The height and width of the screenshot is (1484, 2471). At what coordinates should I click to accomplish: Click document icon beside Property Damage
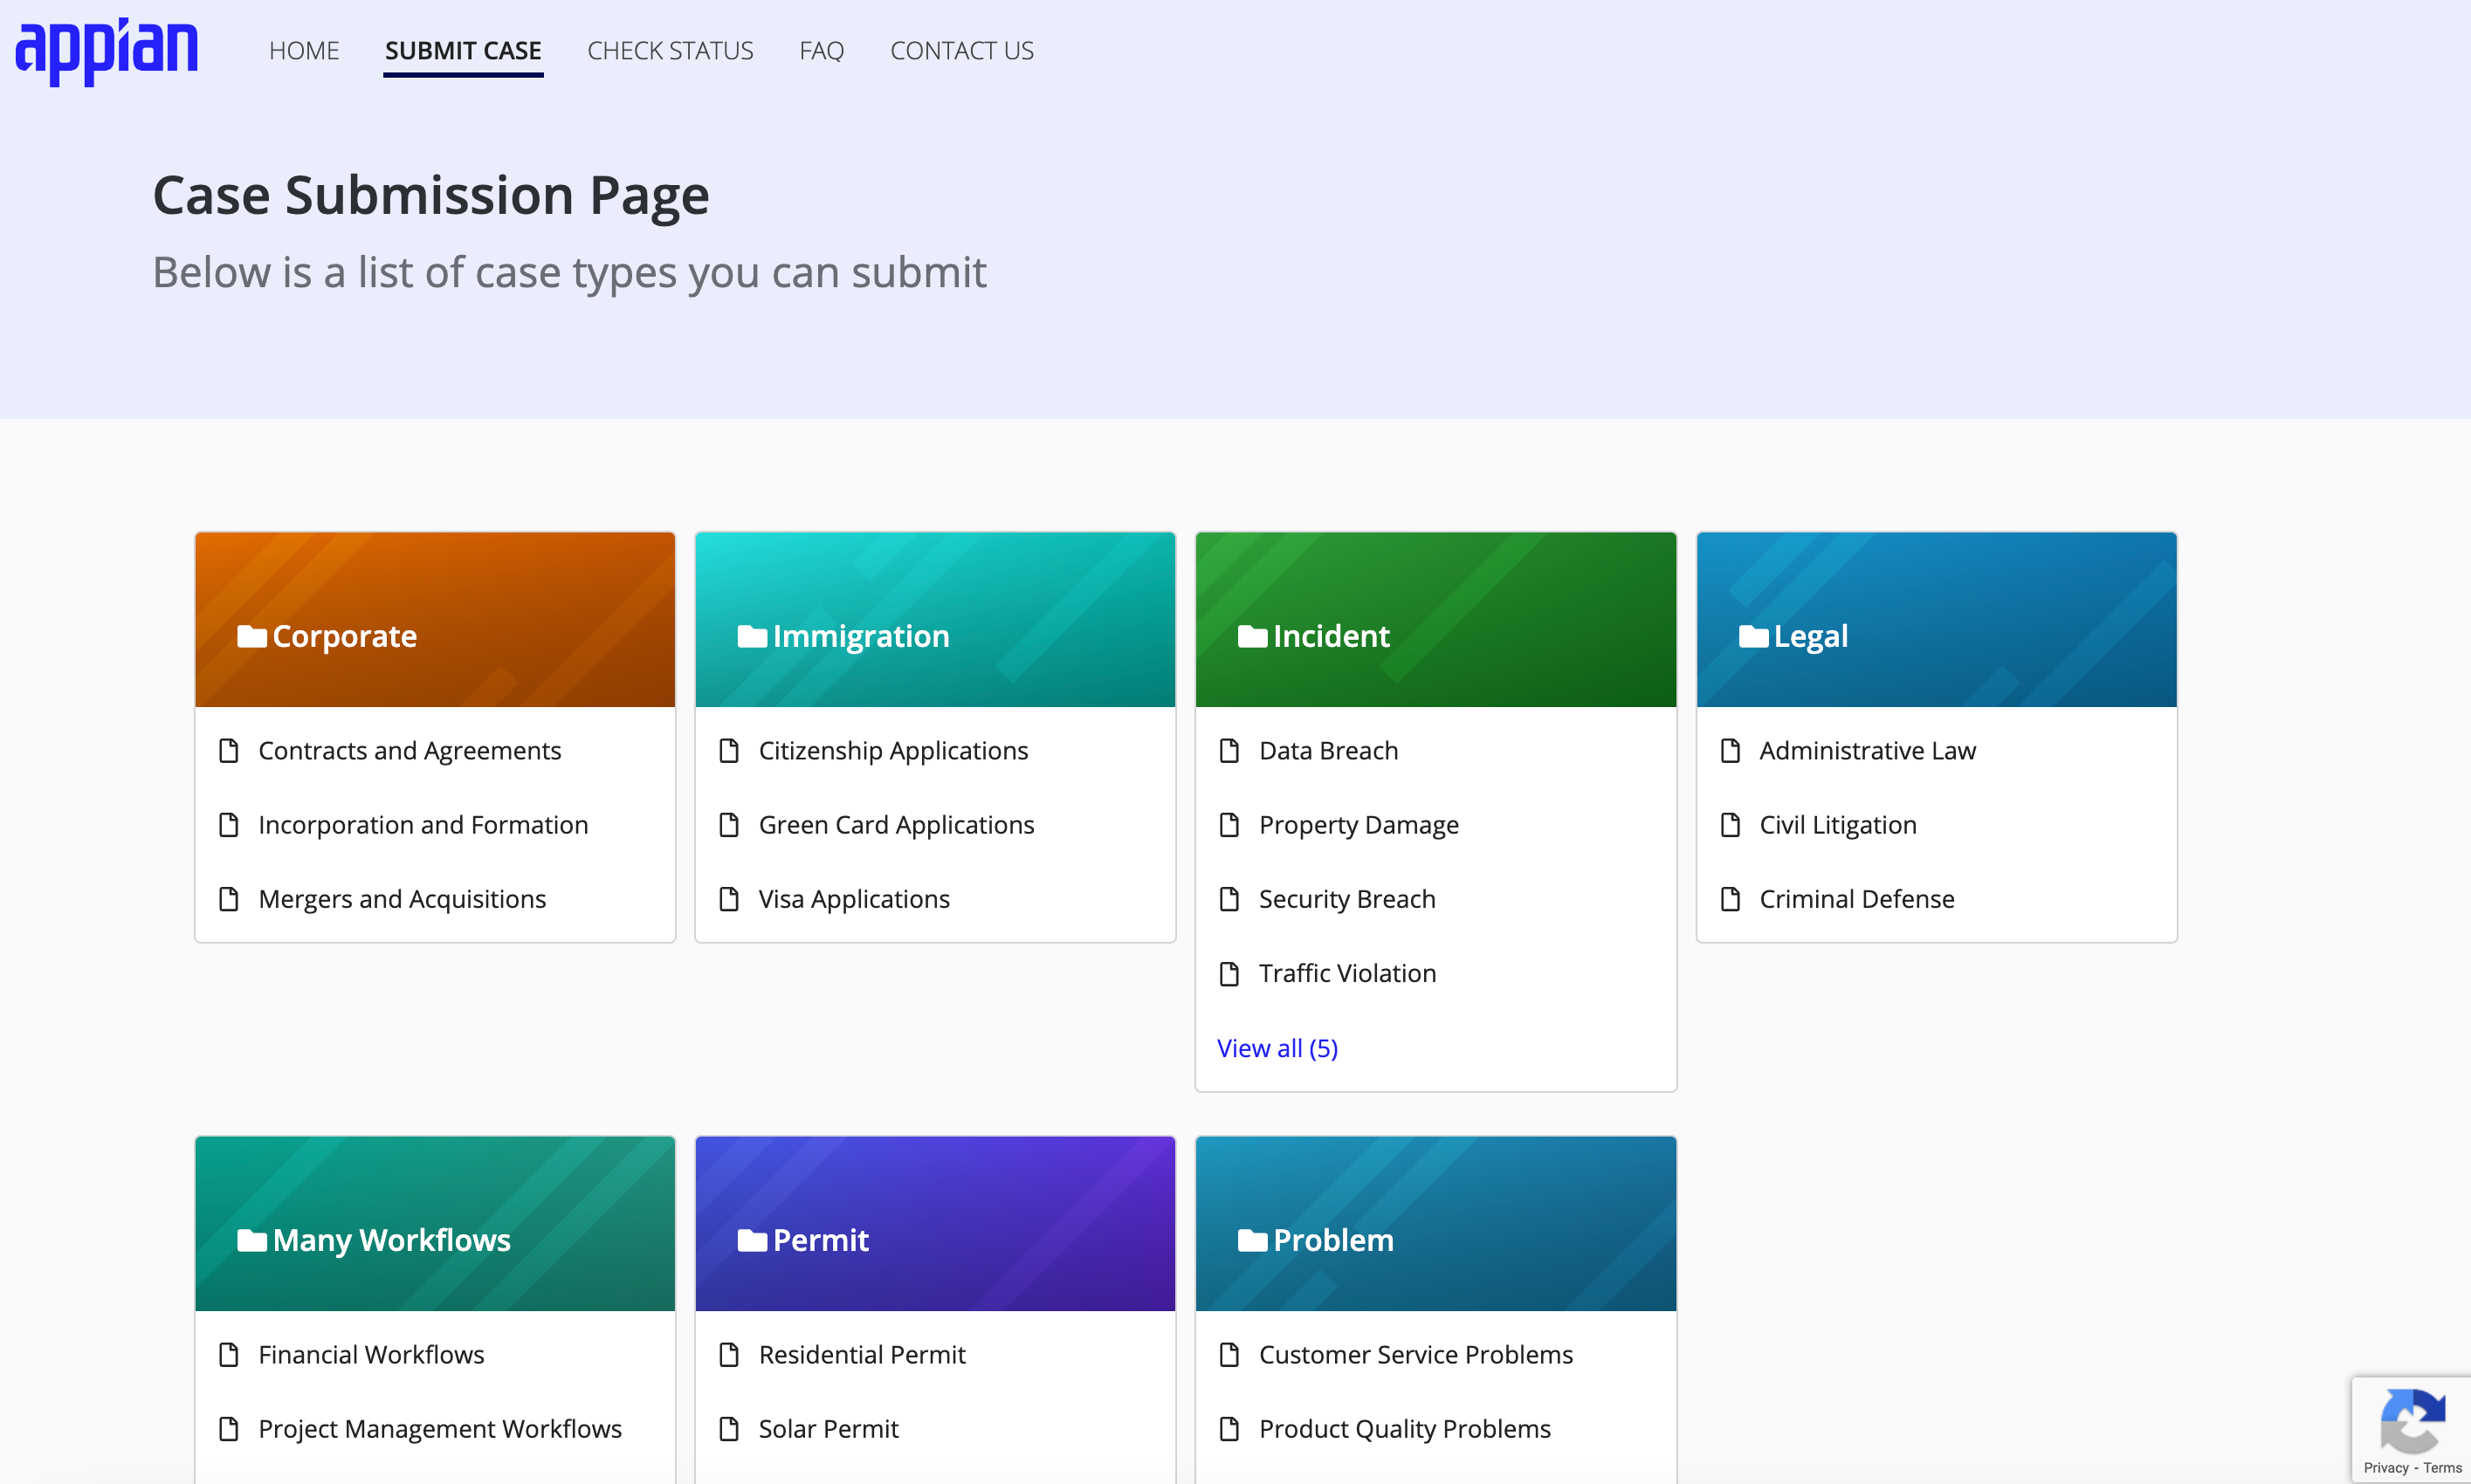[x=1229, y=824]
